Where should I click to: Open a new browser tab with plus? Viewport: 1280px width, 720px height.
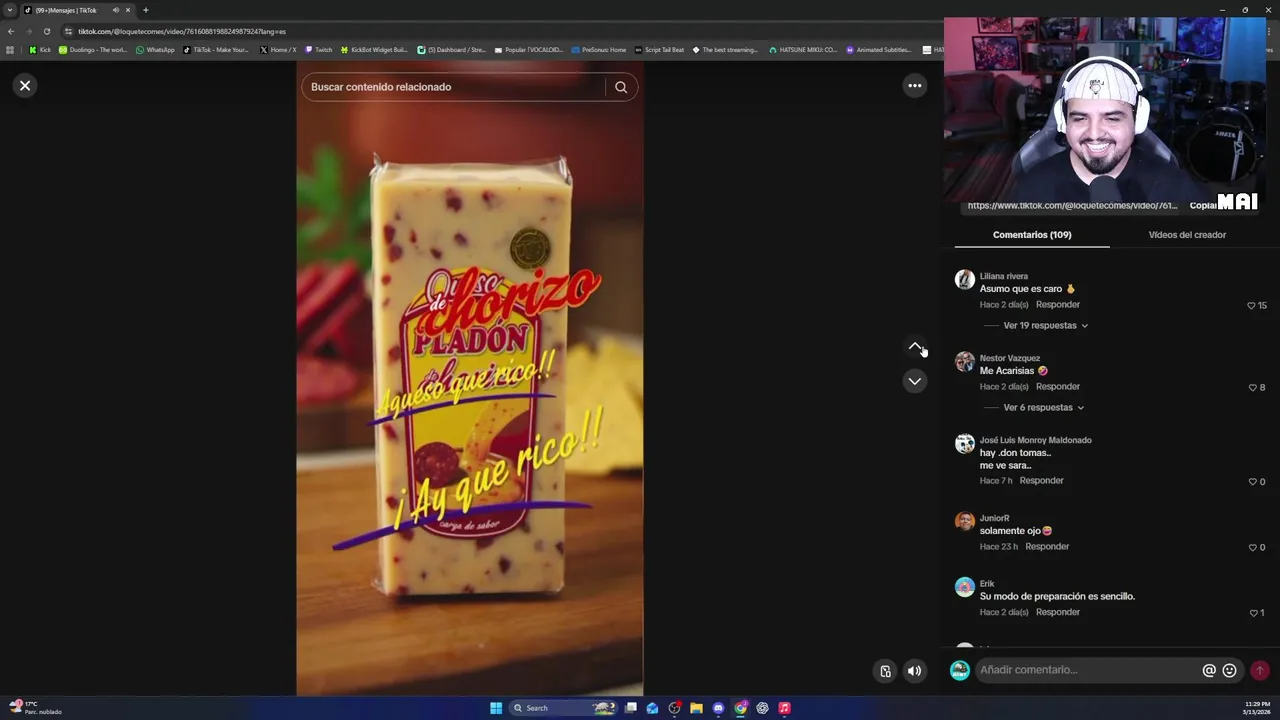pyautogui.click(x=145, y=10)
